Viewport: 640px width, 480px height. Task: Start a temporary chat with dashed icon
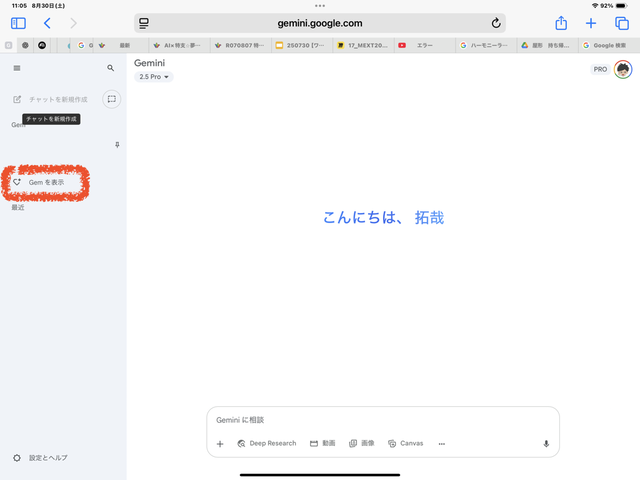[x=111, y=99]
